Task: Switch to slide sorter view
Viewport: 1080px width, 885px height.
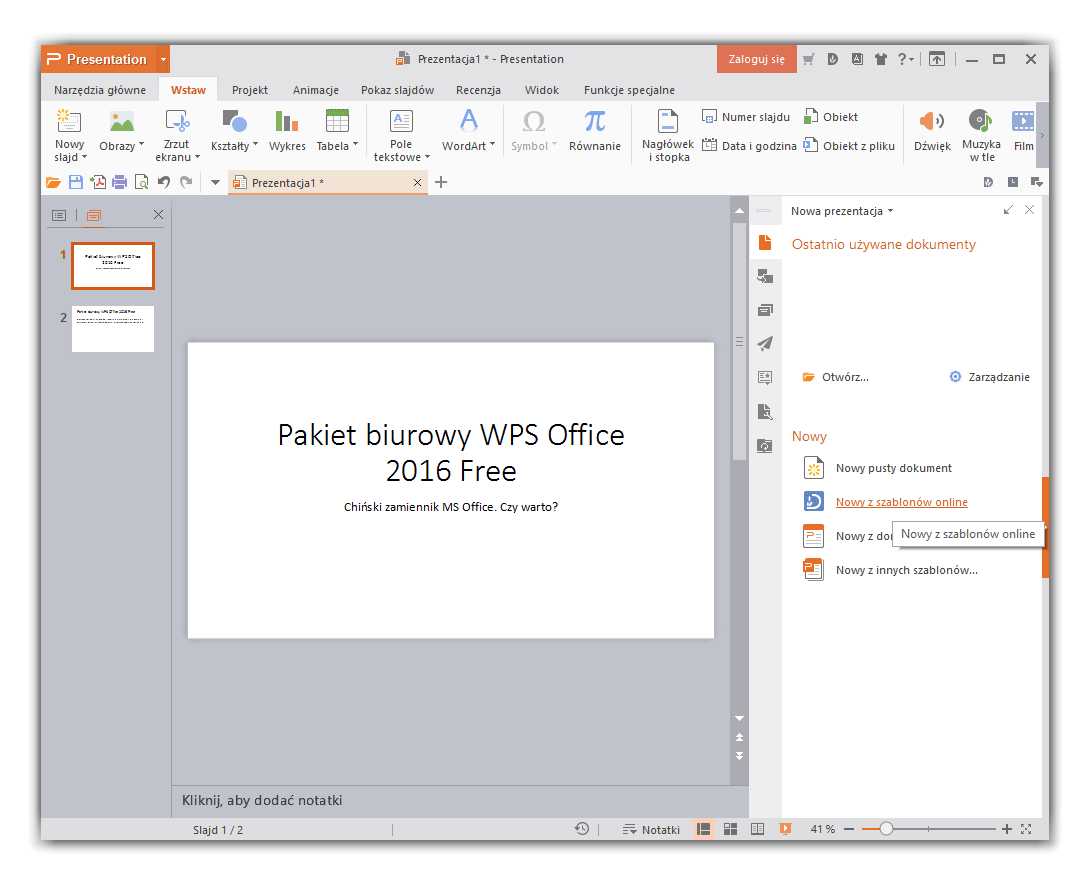Action: tap(731, 829)
